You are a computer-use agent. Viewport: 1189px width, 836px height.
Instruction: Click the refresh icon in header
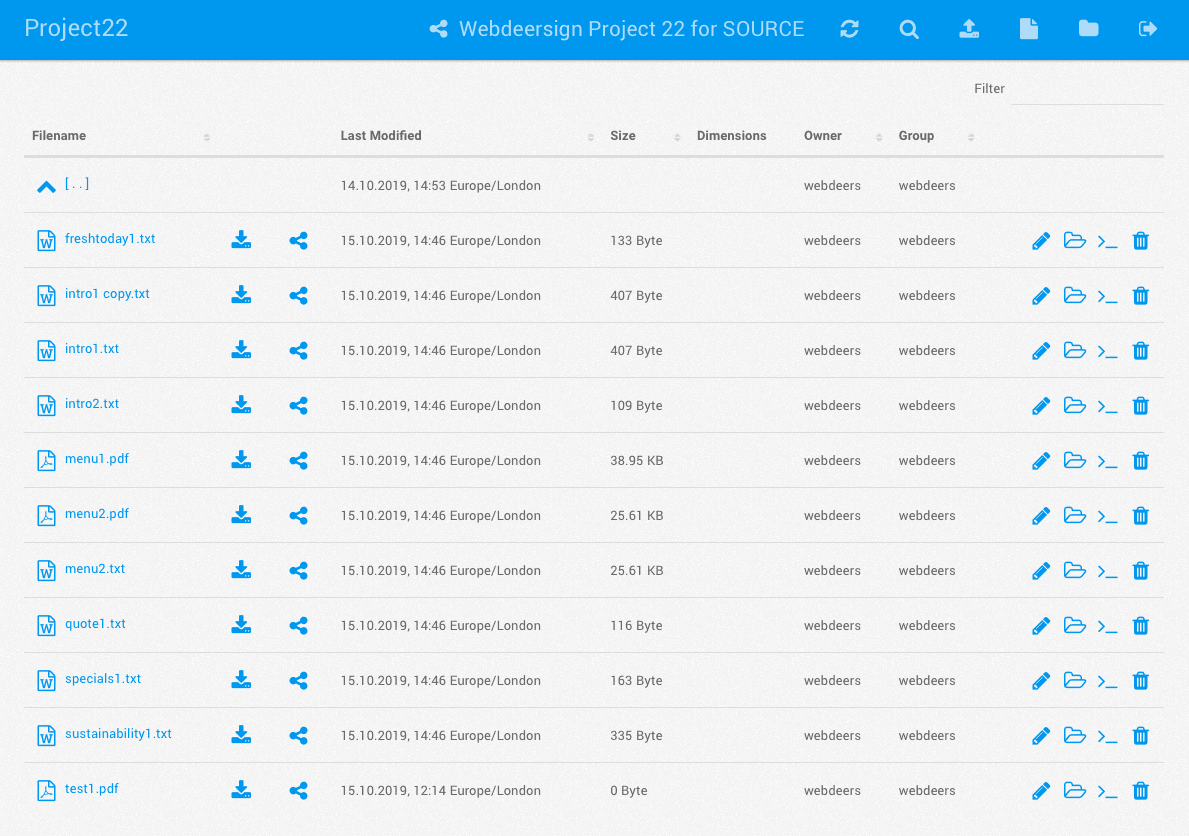849,29
